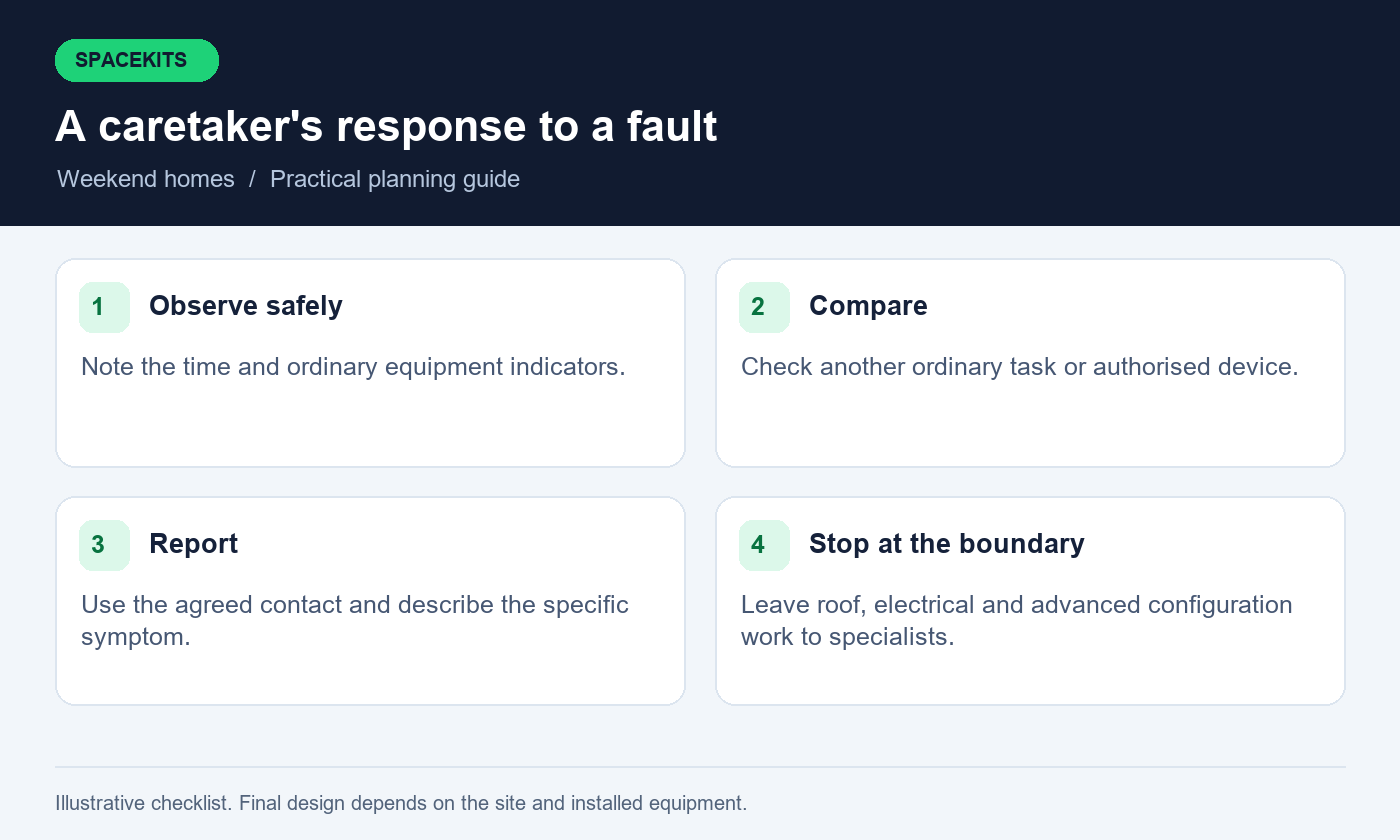Select the Observe safely heading
Screen dimensions: 1400x840
coord(246,306)
